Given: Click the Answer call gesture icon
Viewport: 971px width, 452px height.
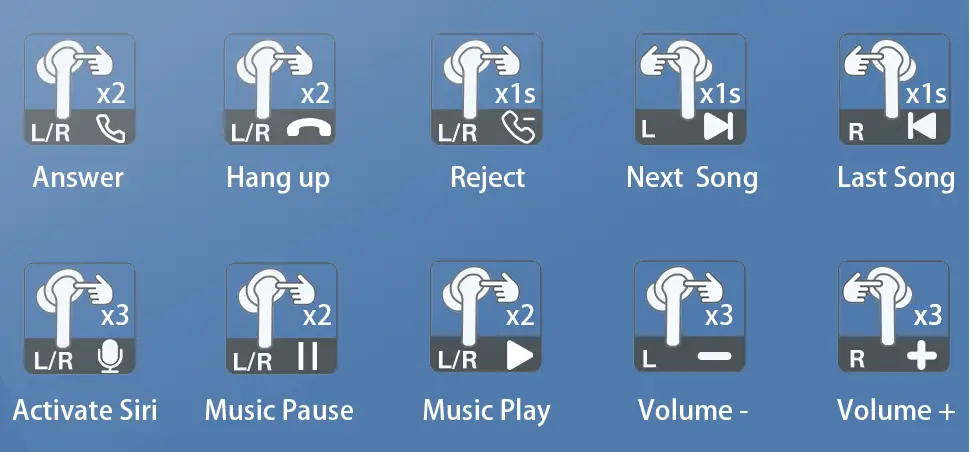Looking at the screenshot, I should pos(79,90).
